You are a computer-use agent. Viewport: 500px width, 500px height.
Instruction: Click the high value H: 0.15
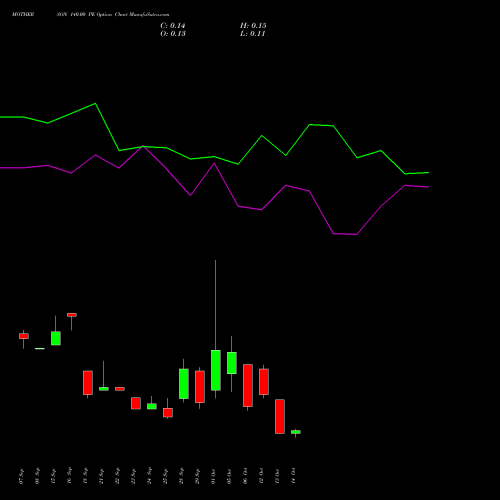coord(253,26)
